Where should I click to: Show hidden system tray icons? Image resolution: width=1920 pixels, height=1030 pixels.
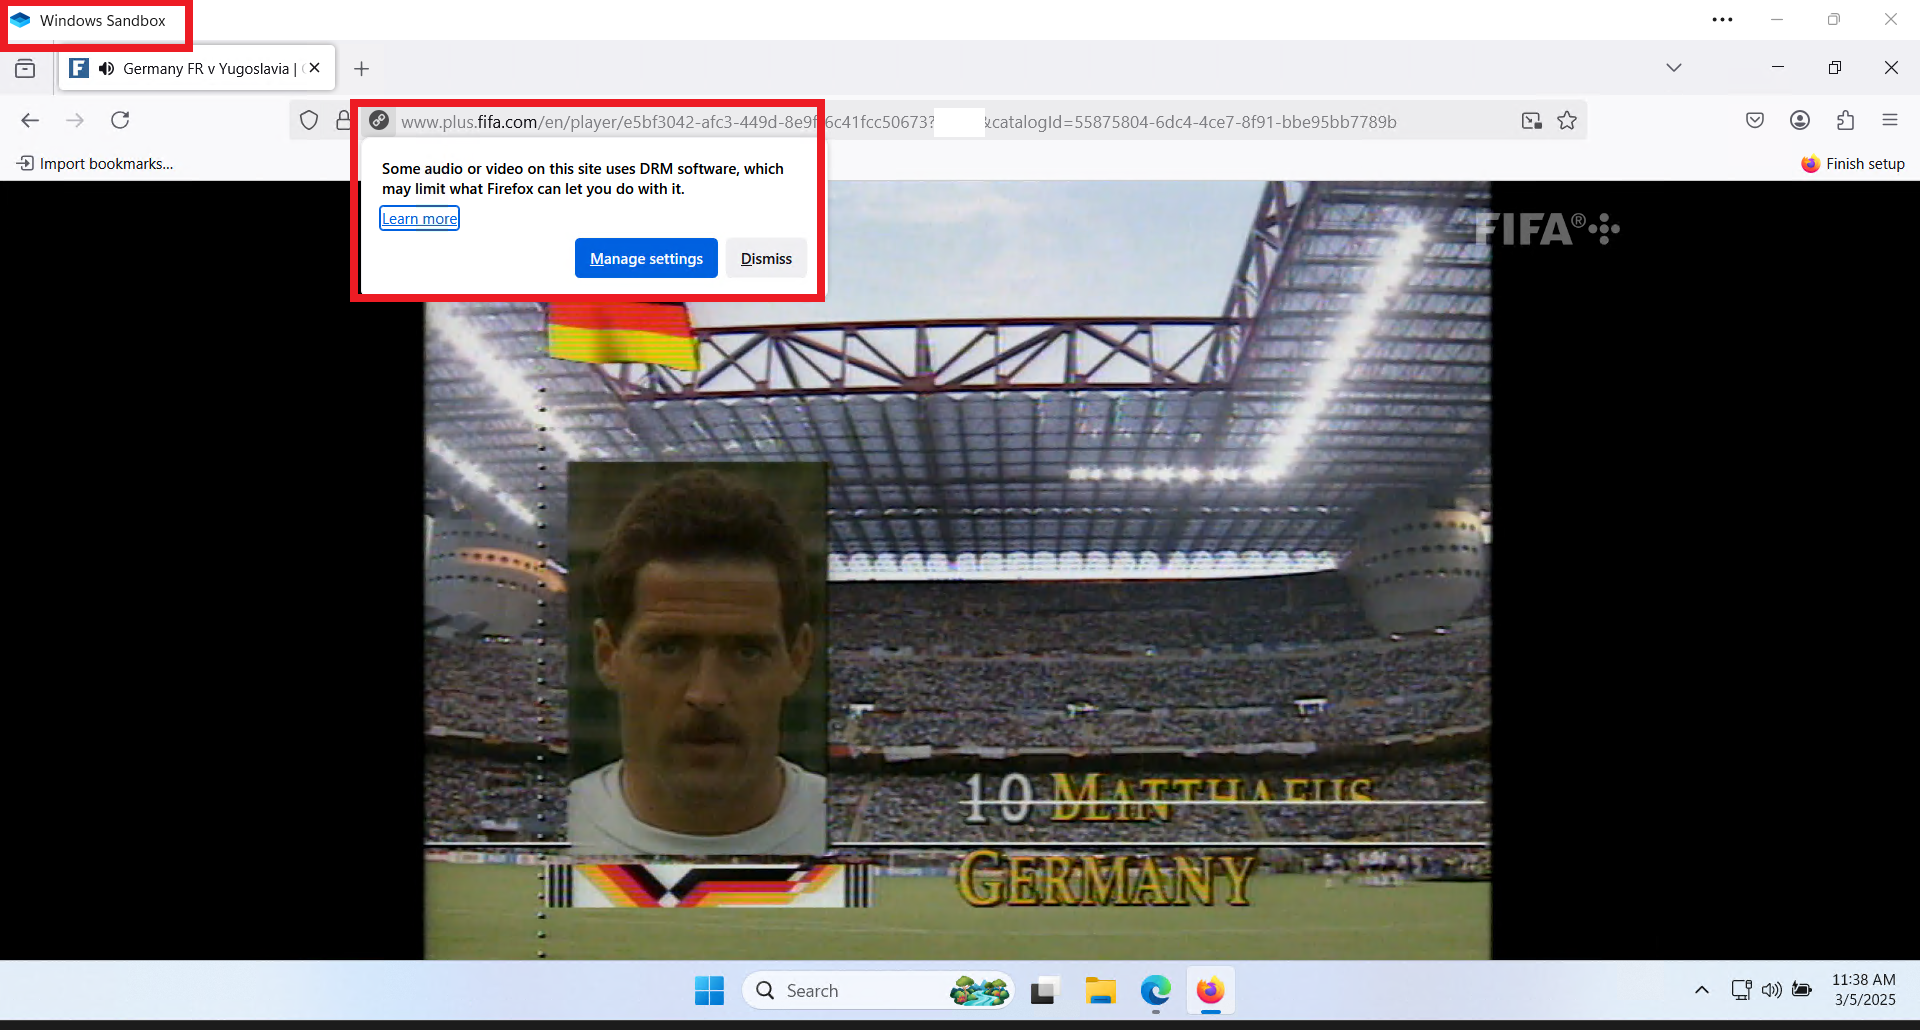click(1701, 990)
